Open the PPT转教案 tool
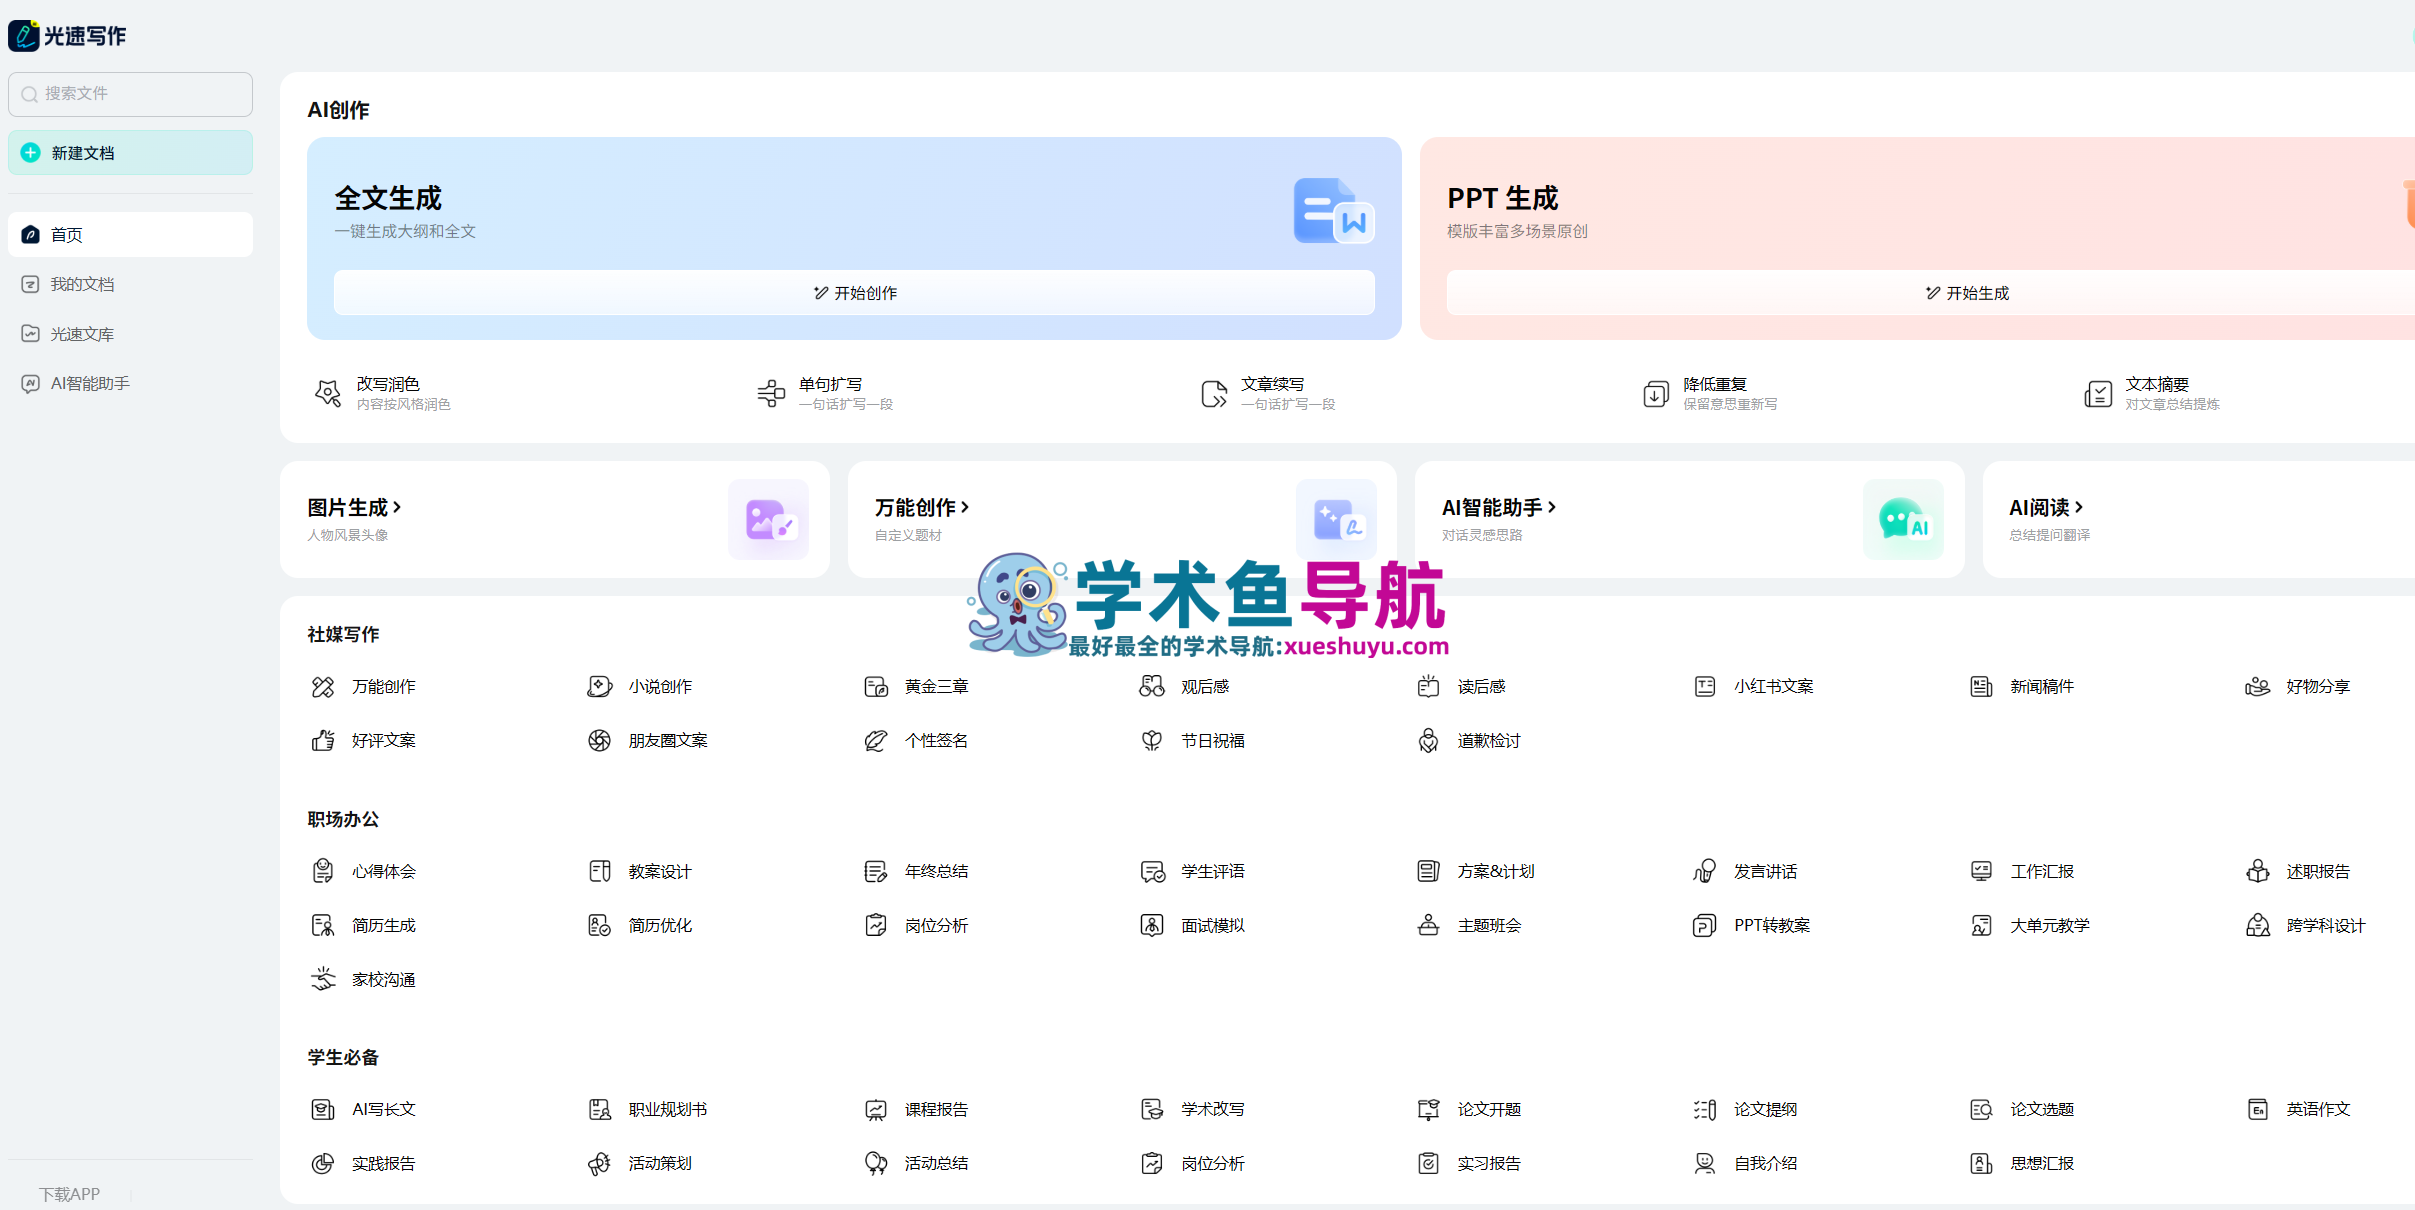 pos(1752,925)
